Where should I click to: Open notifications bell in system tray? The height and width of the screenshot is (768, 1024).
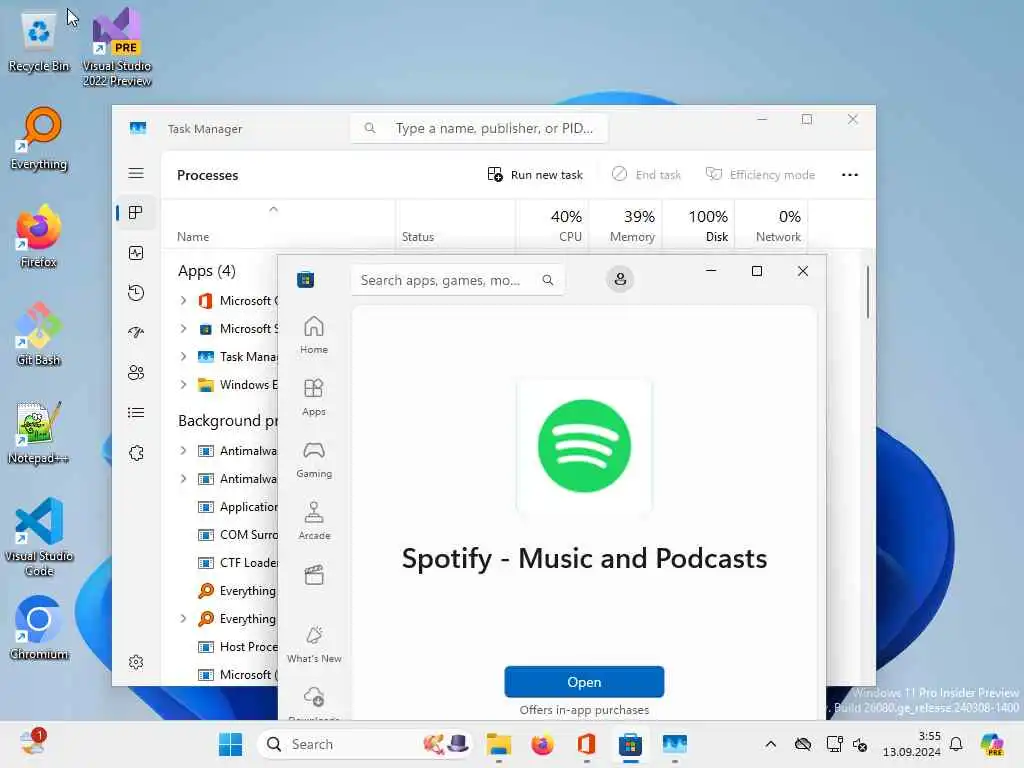pyautogui.click(x=956, y=744)
